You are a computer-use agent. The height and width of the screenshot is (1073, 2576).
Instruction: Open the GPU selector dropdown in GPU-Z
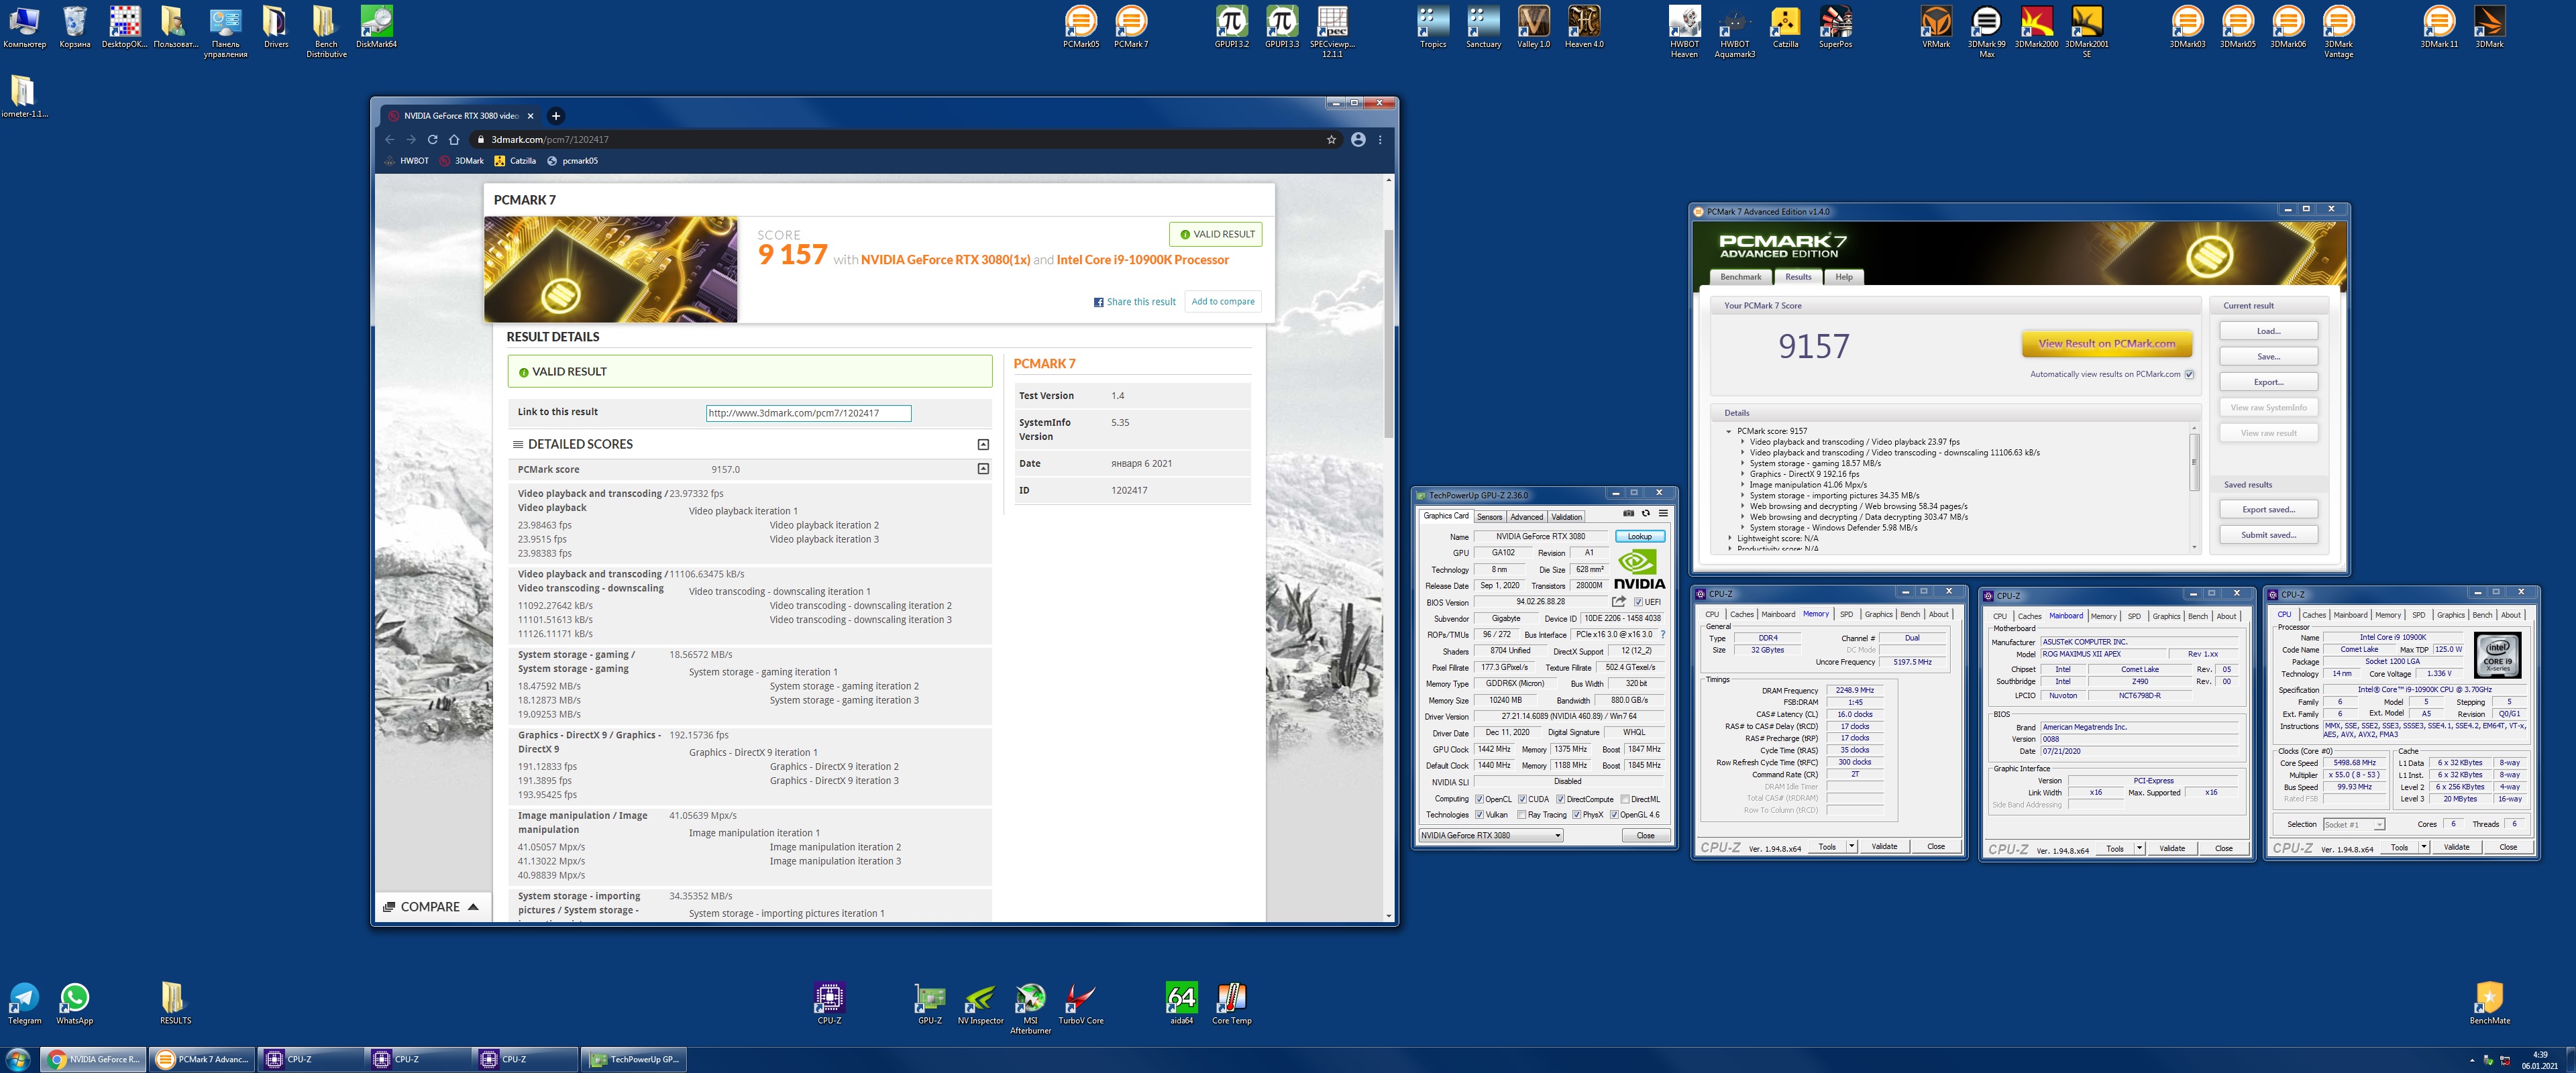click(1490, 835)
